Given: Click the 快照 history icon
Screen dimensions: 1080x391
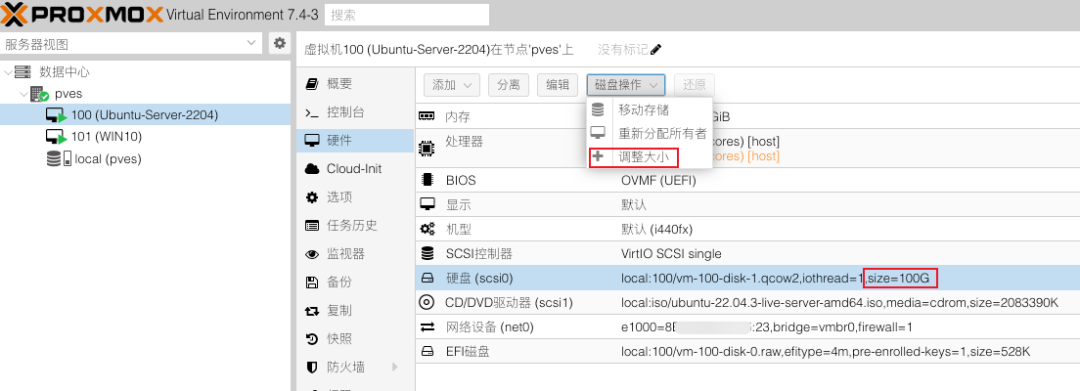Looking at the screenshot, I should pyautogui.click(x=312, y=339).
